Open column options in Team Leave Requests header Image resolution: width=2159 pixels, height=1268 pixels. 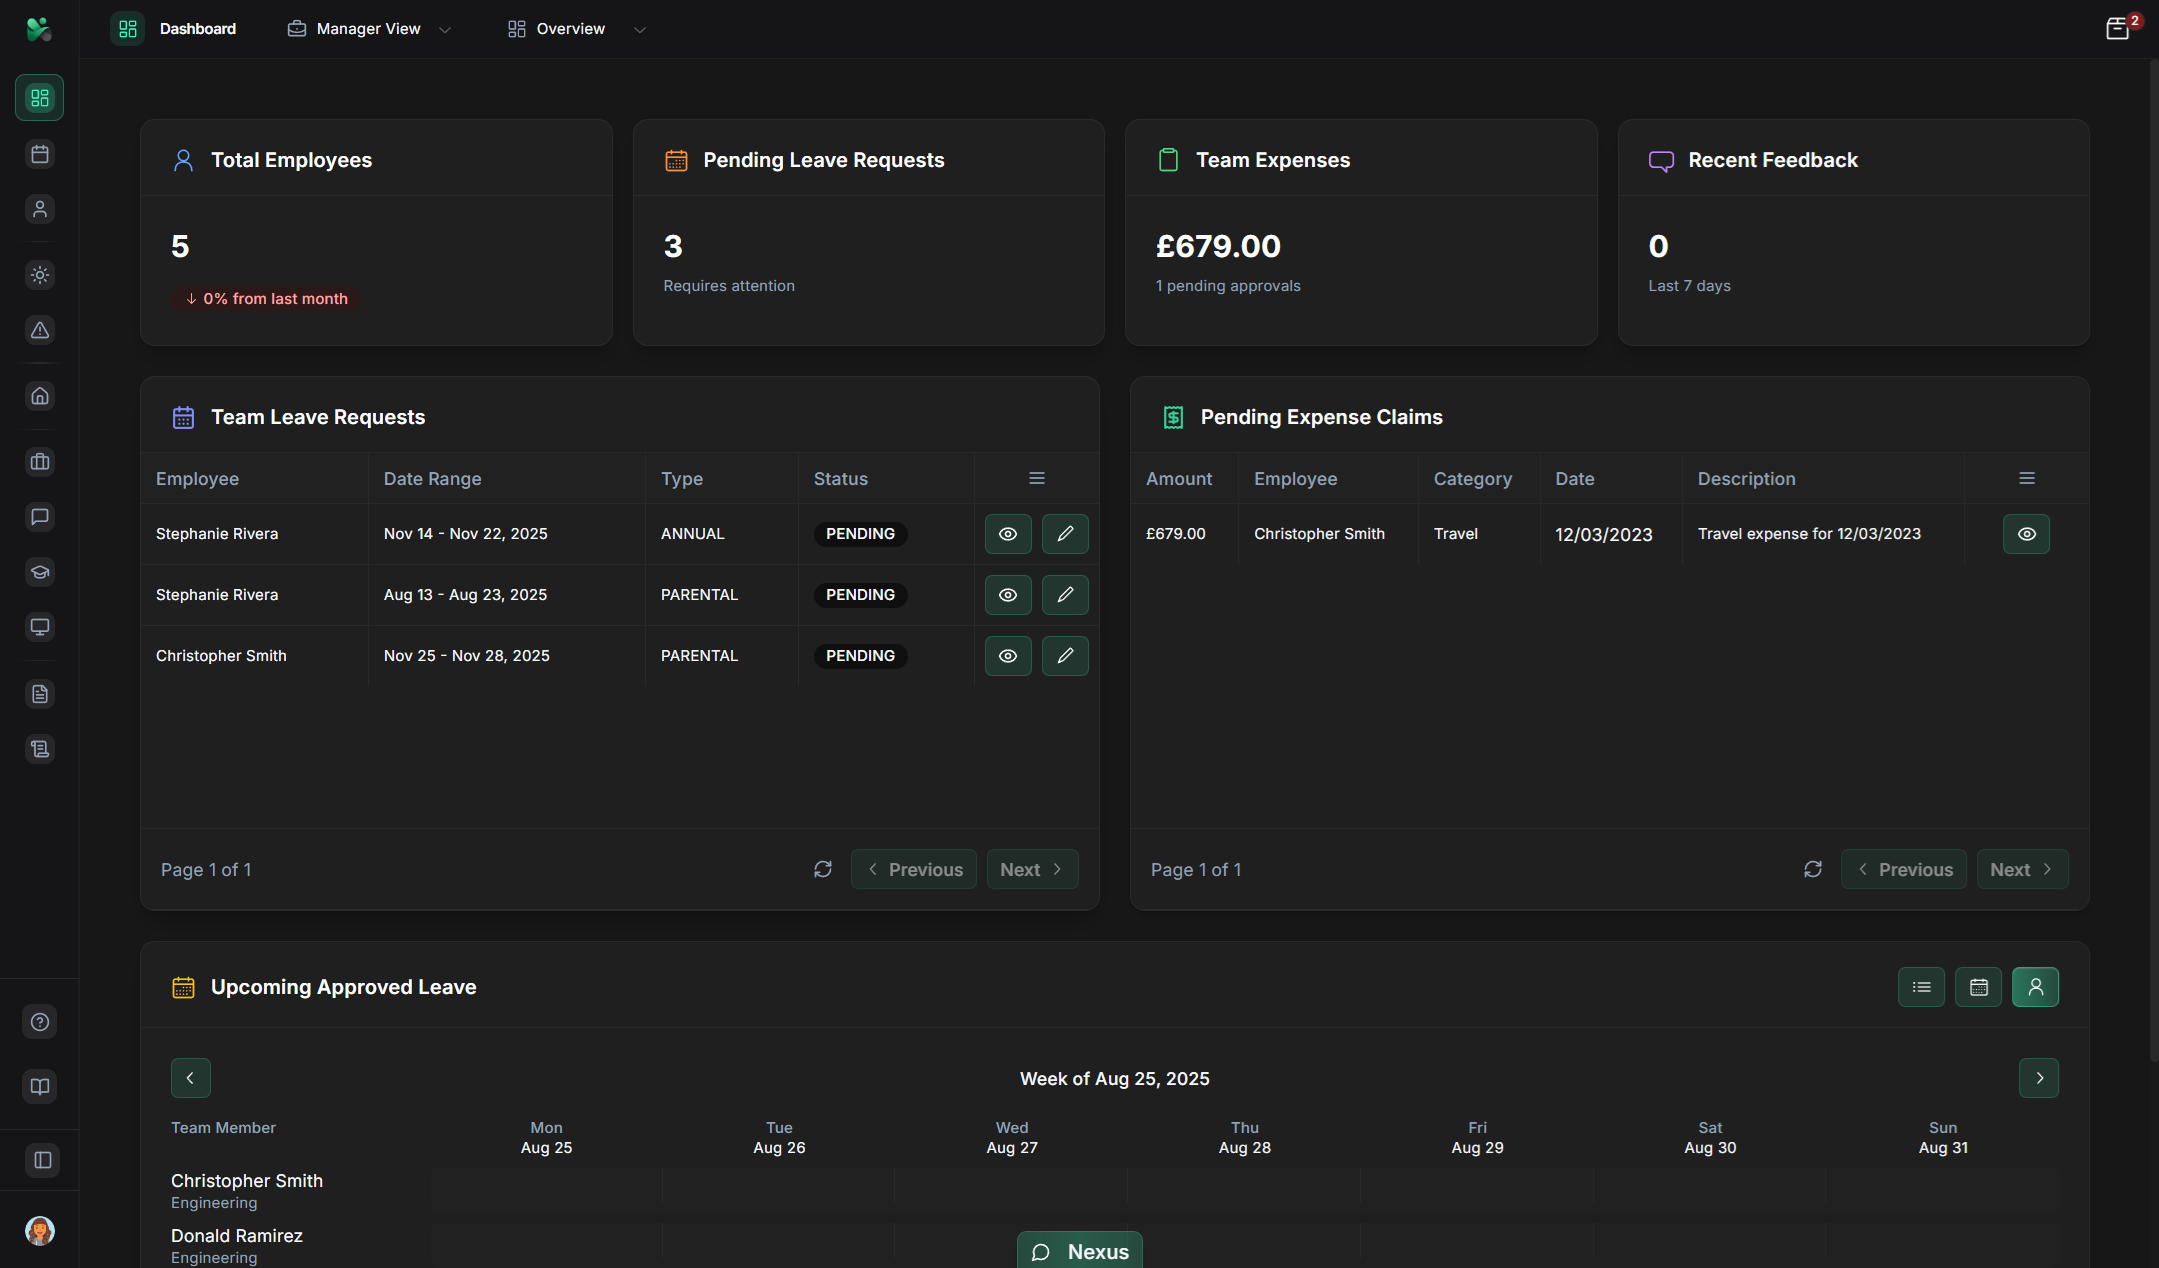click(x=1036, y=477)
